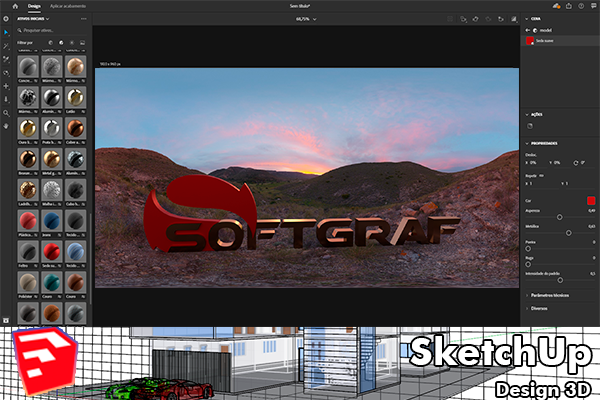Open the Ativos Iniciais assets dropdown
The width and height of the screenshot is (600, 400).
[x=33, y=19]
